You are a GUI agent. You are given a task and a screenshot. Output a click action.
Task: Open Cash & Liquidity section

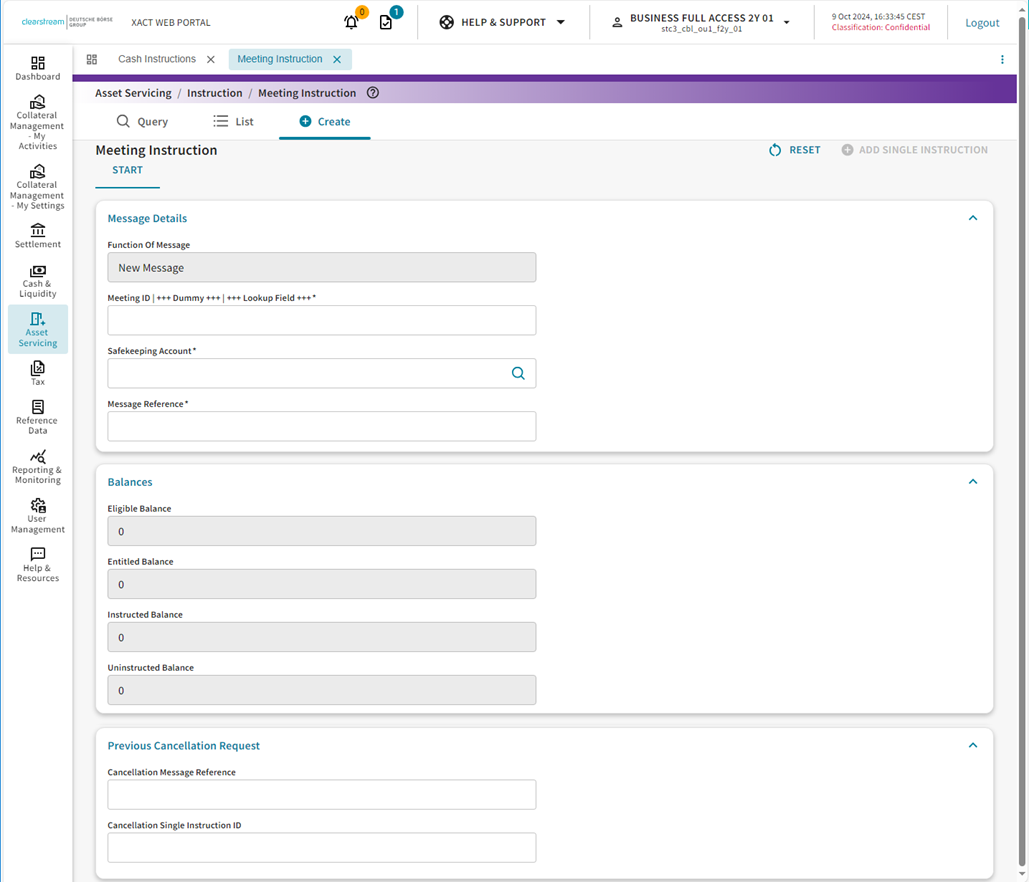point(37,281)
